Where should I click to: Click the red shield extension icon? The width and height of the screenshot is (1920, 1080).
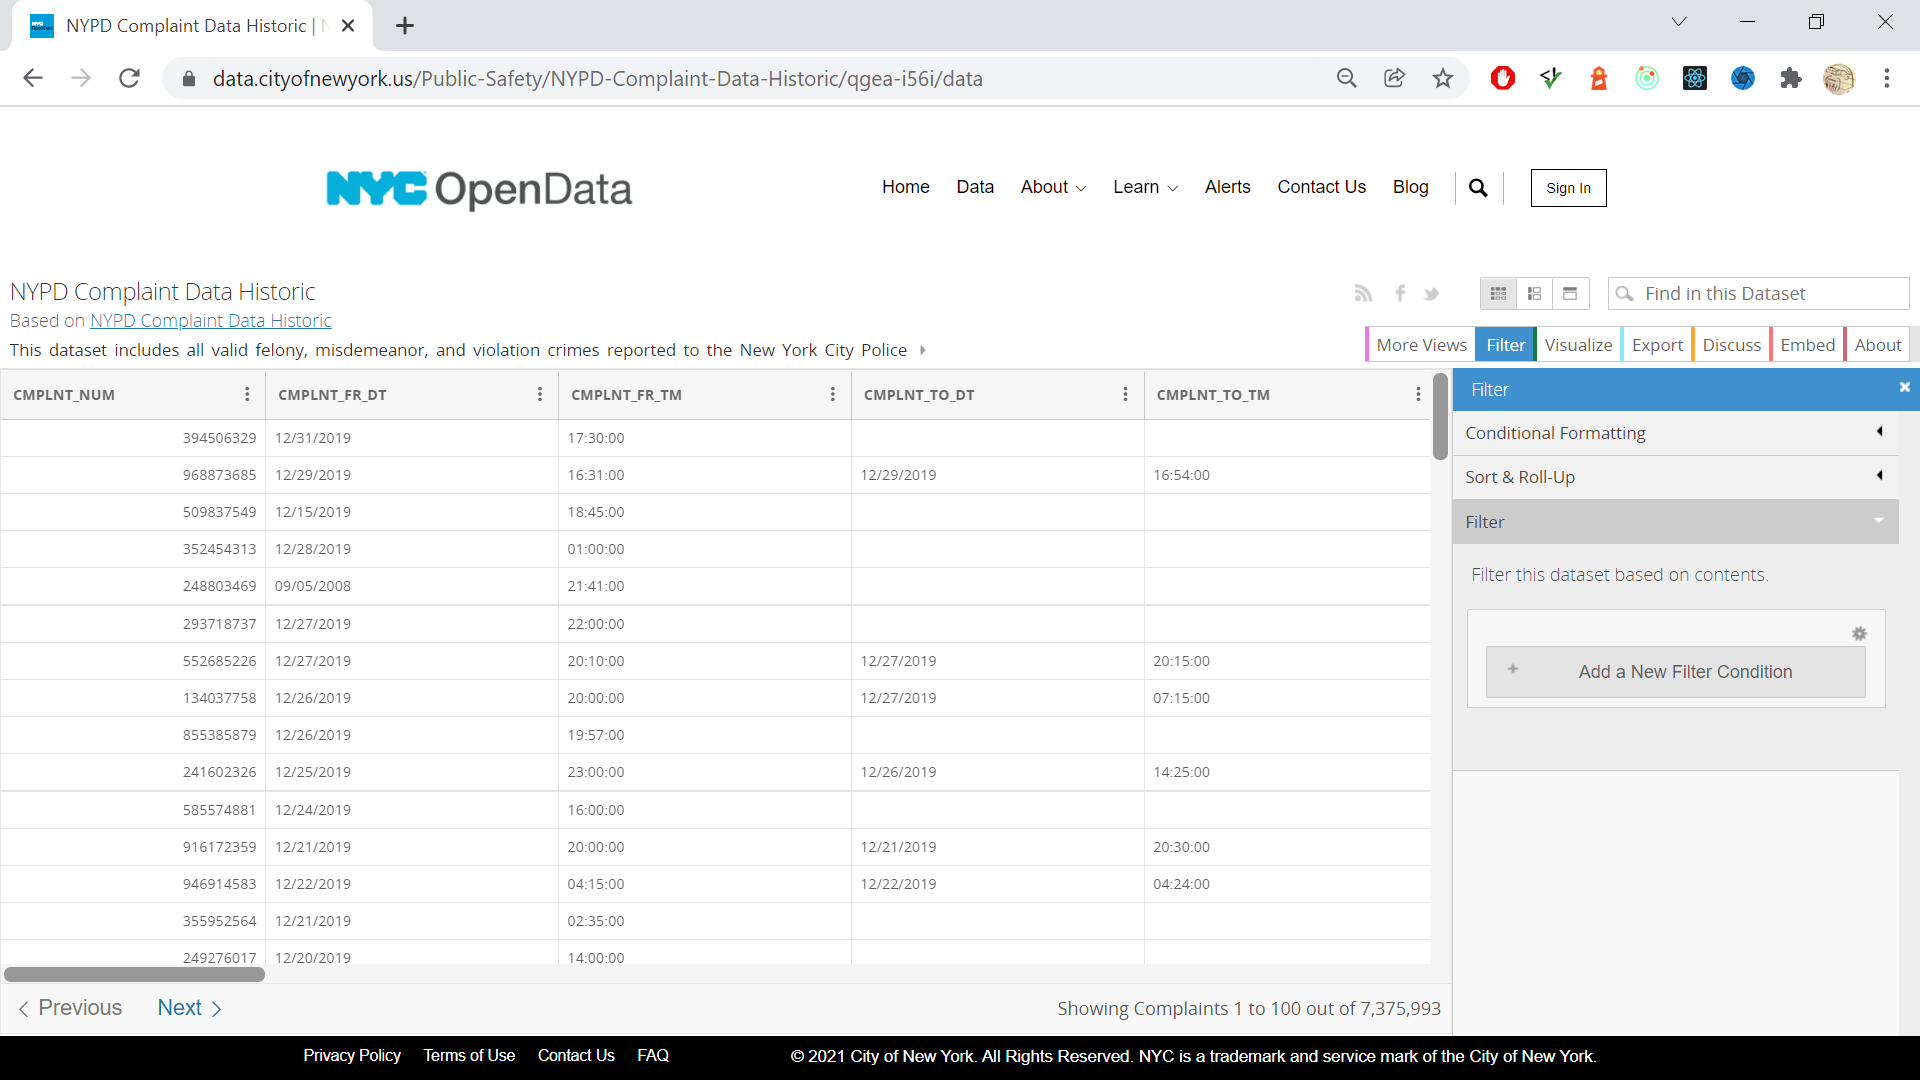click(x=1503, y=78)
